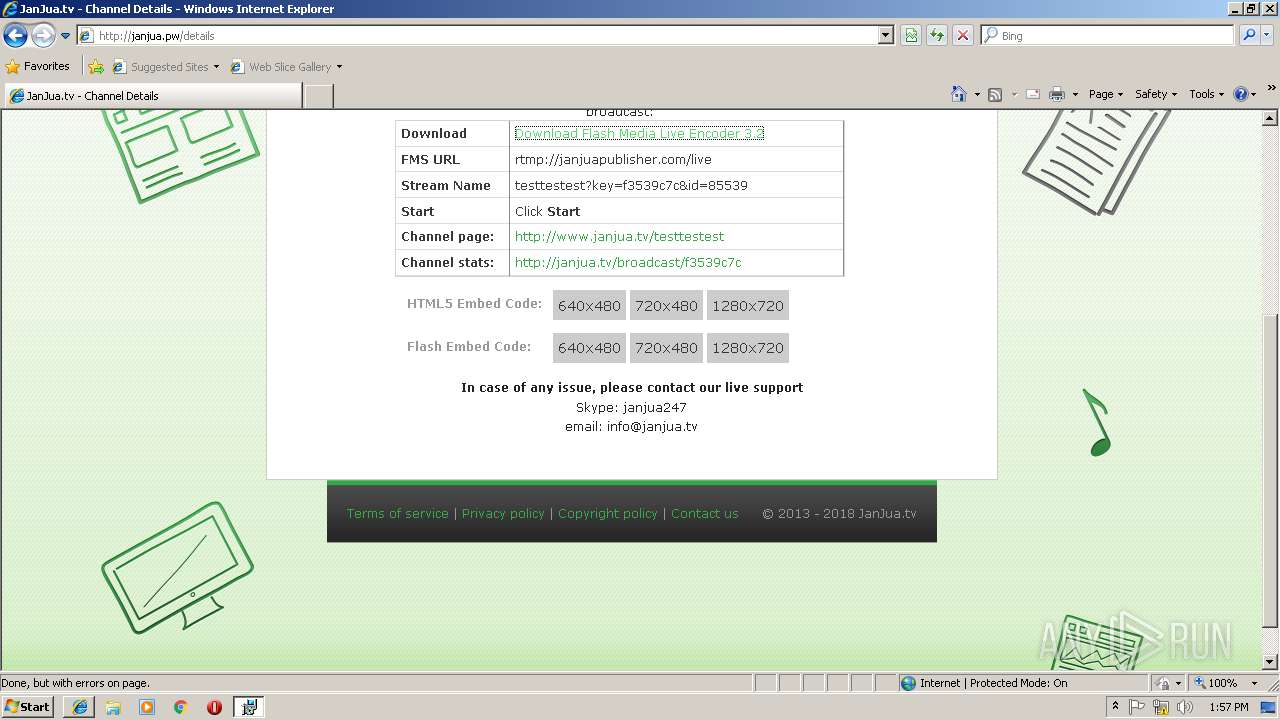Open the Channel stats broadcast link
Viewport: 1280px width, 720px height.
628,263
